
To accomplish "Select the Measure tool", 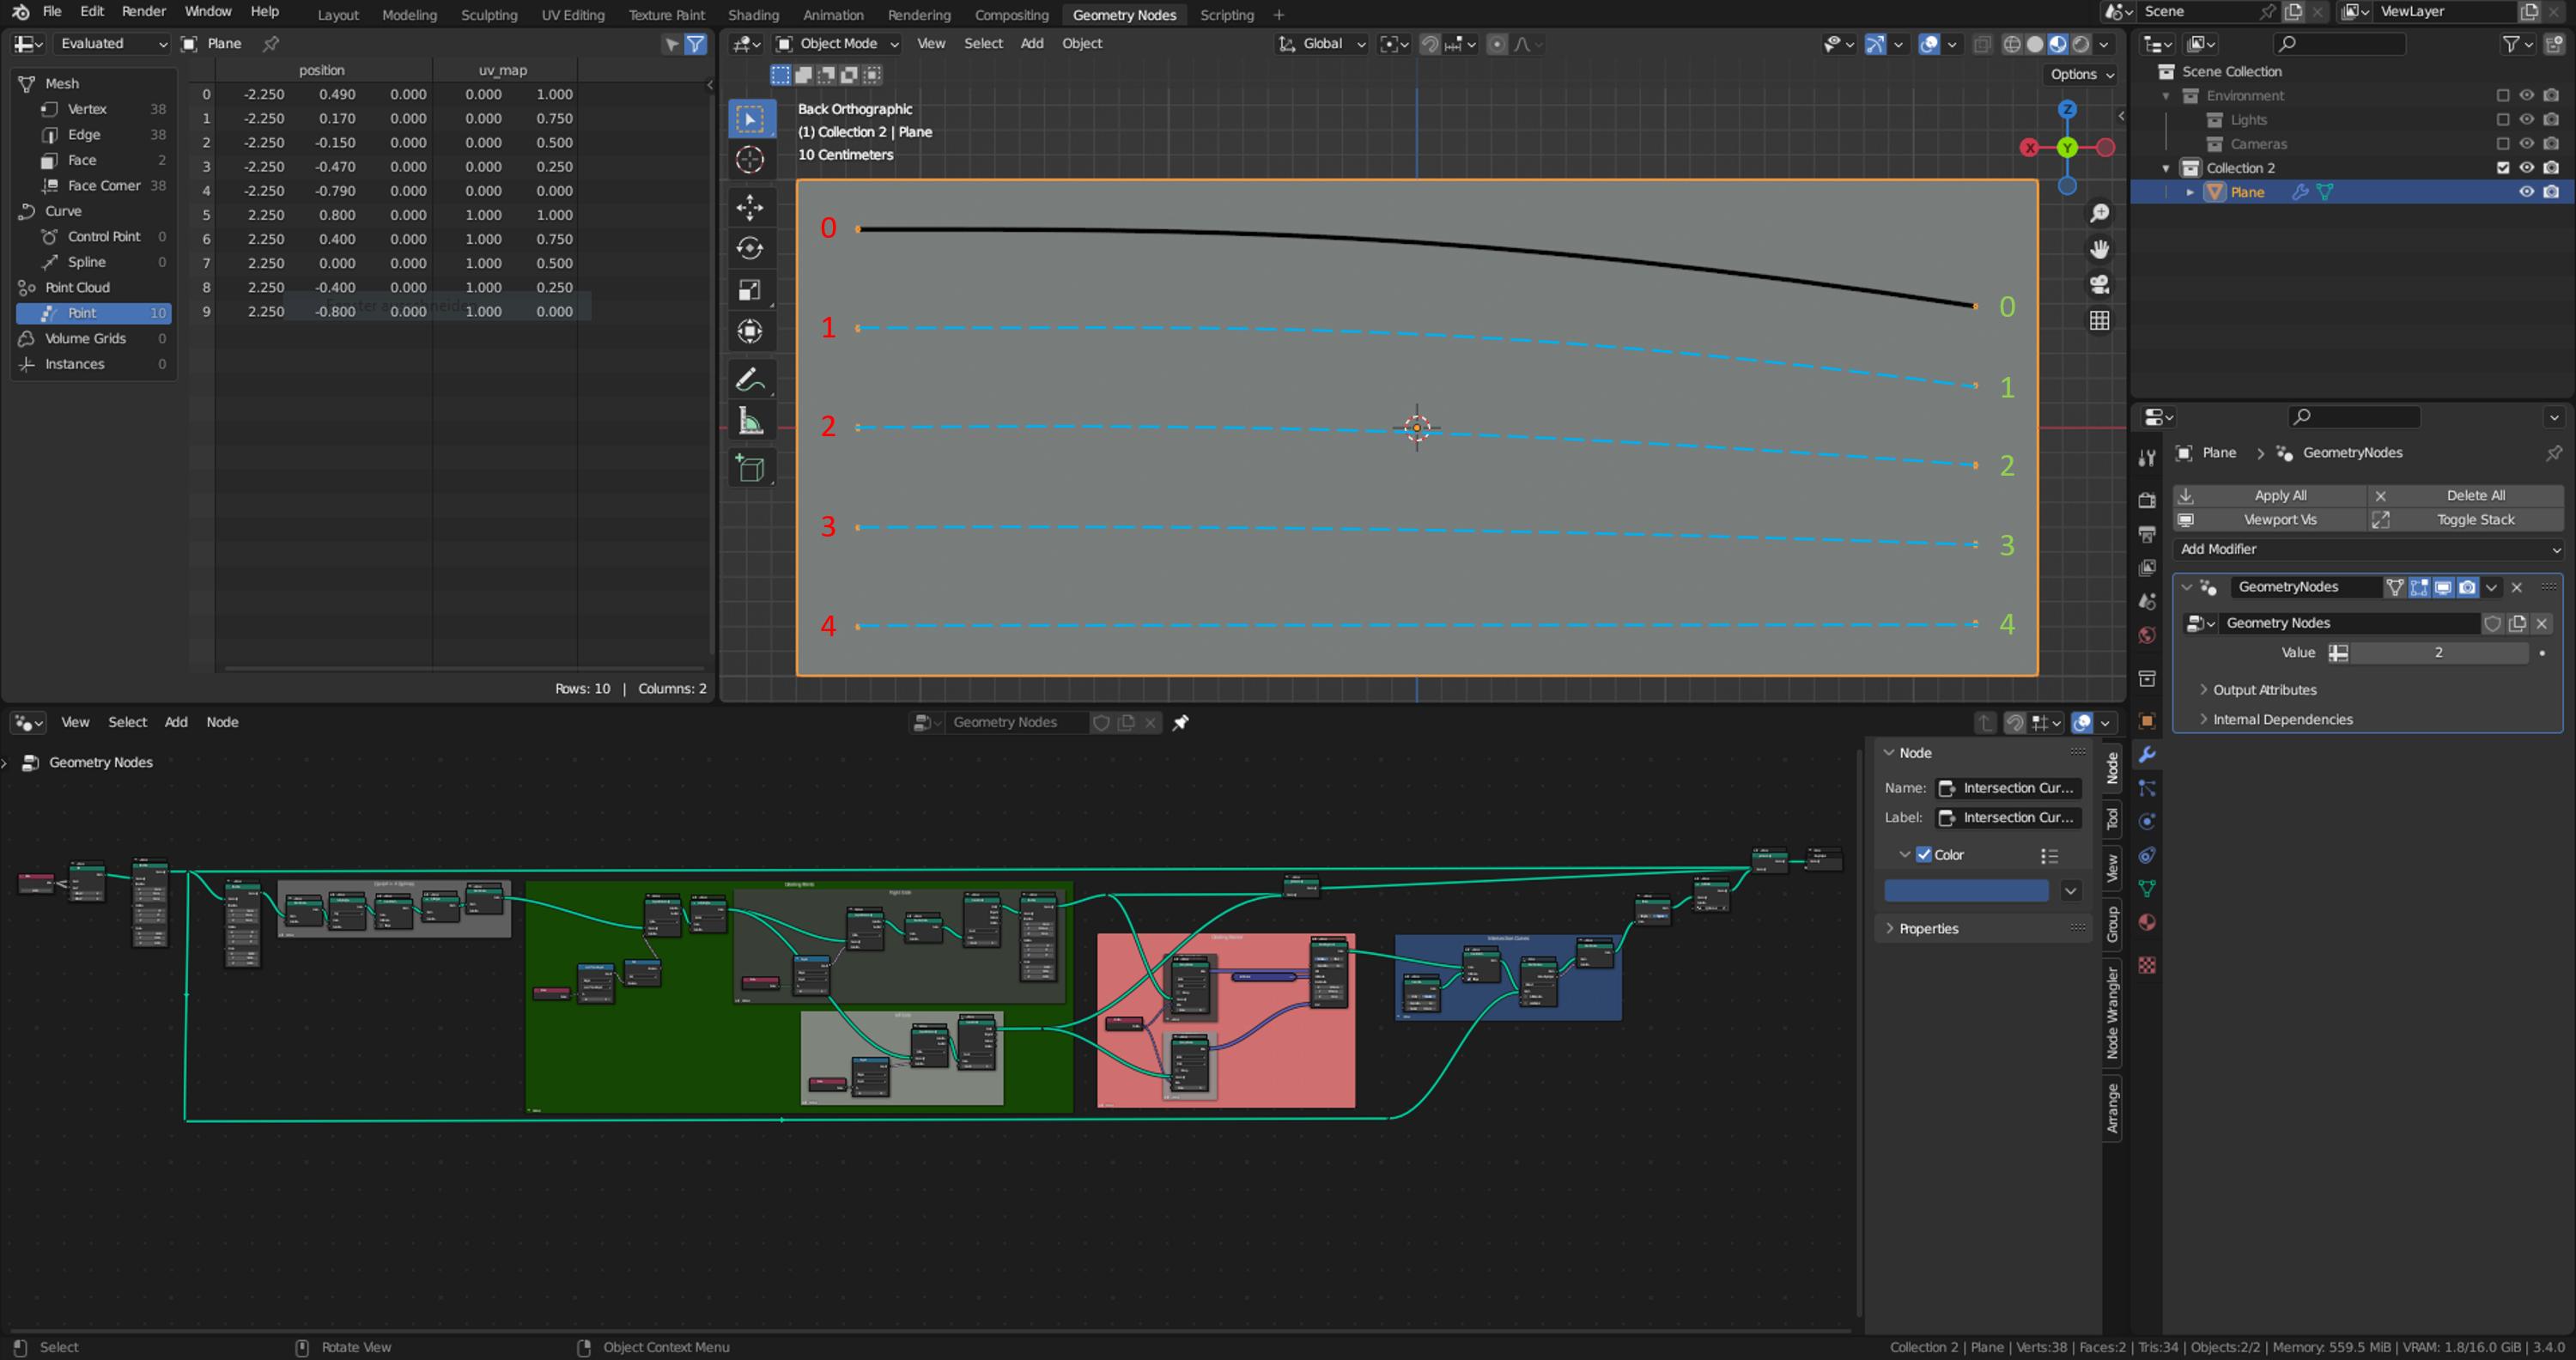I will tap(749, 422).
